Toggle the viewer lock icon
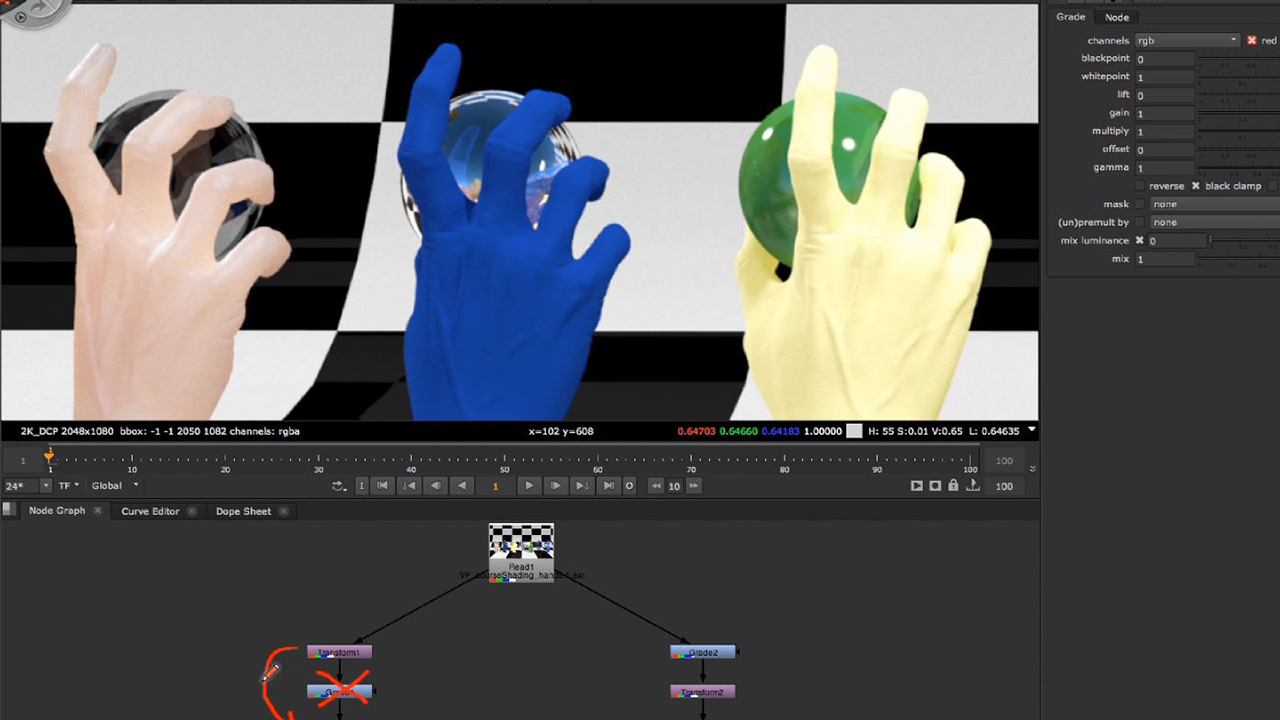The width and height of the screenshot is (1280, 720). pos(953,486)
